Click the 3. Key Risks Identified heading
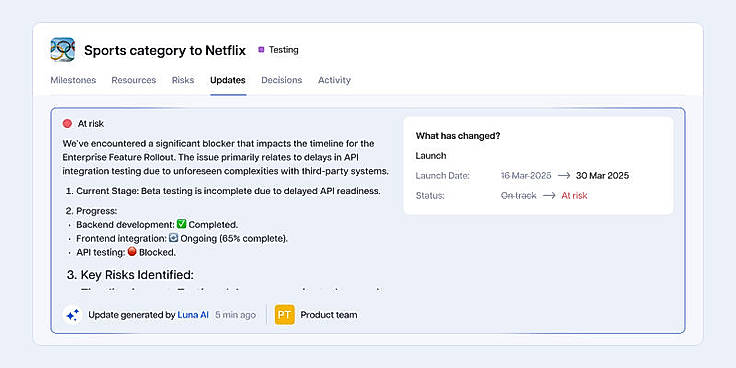The height and width of the screenshot is (368, 736). [130, 275]
